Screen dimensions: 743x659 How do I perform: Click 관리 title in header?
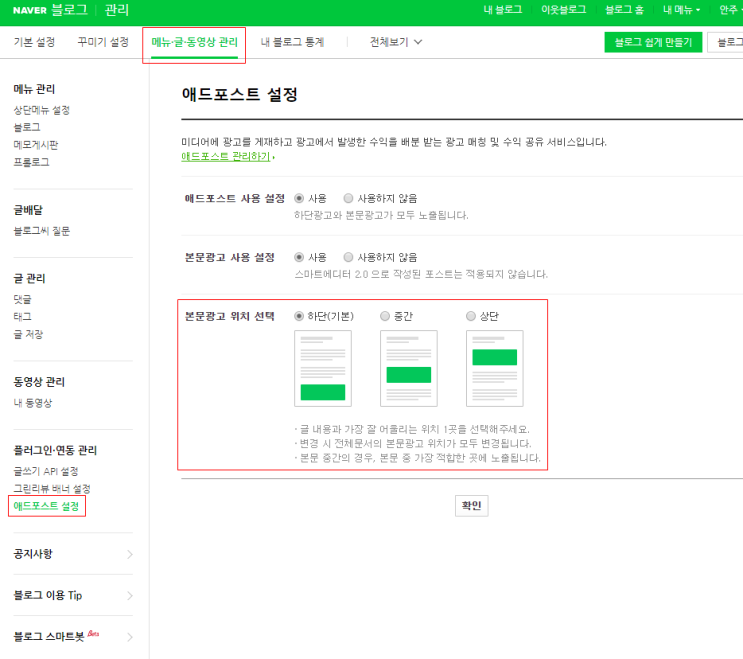[117, 10]
